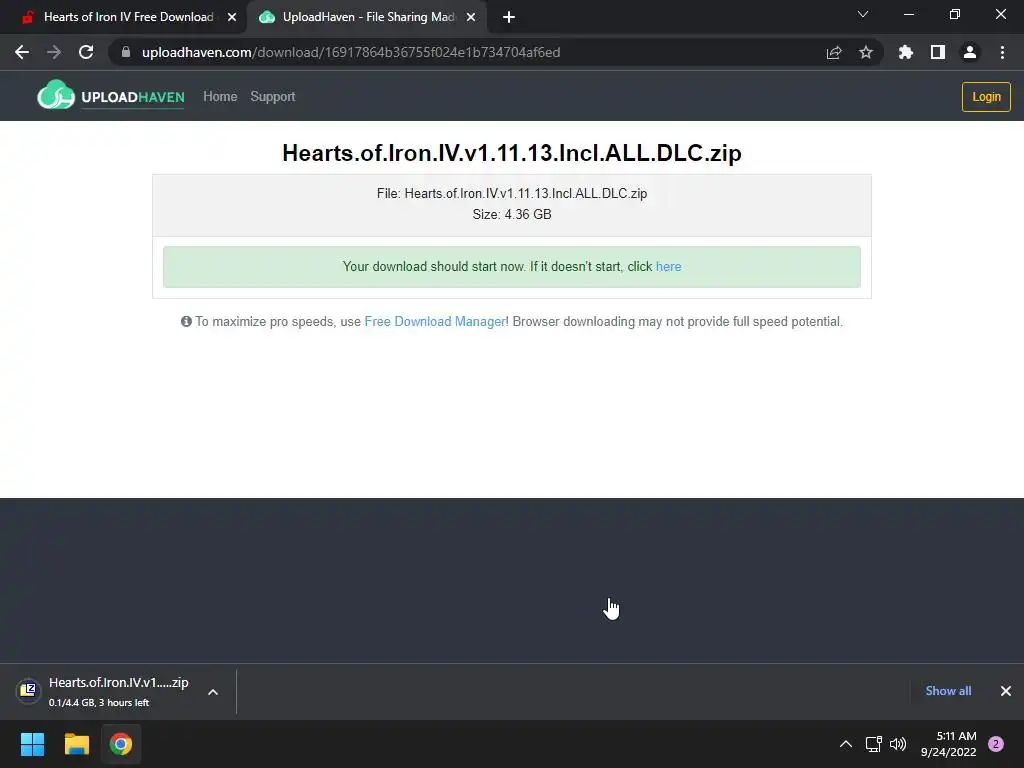Open the Windows Start menu

click(x=32, y=744)
